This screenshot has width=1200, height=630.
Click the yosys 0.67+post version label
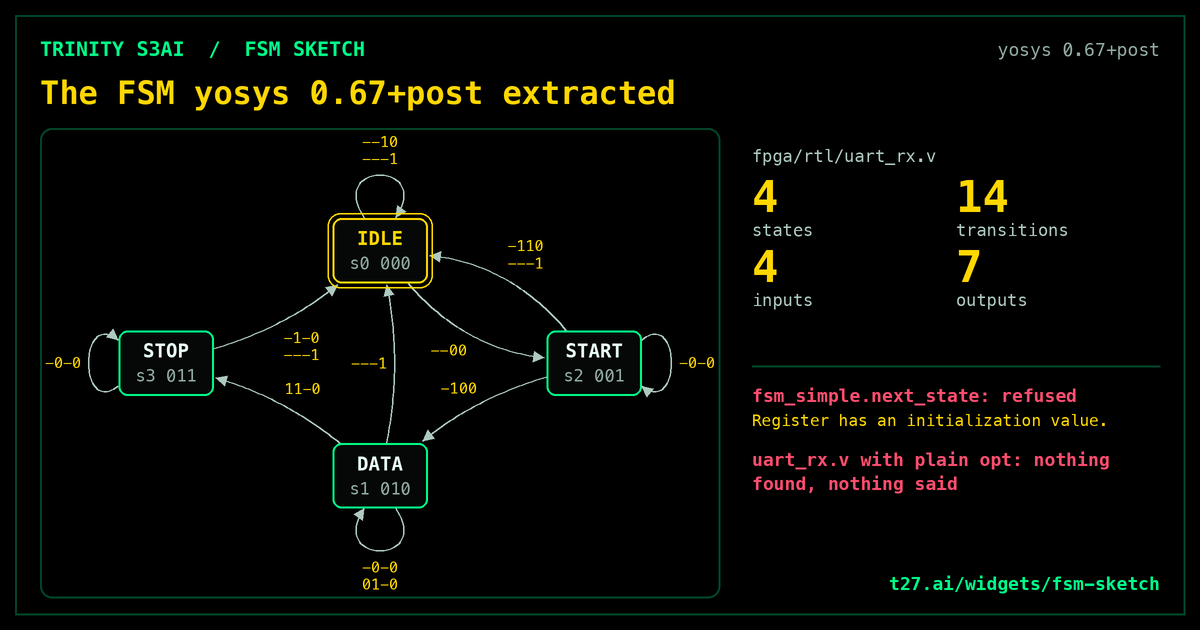[1078, 49]
